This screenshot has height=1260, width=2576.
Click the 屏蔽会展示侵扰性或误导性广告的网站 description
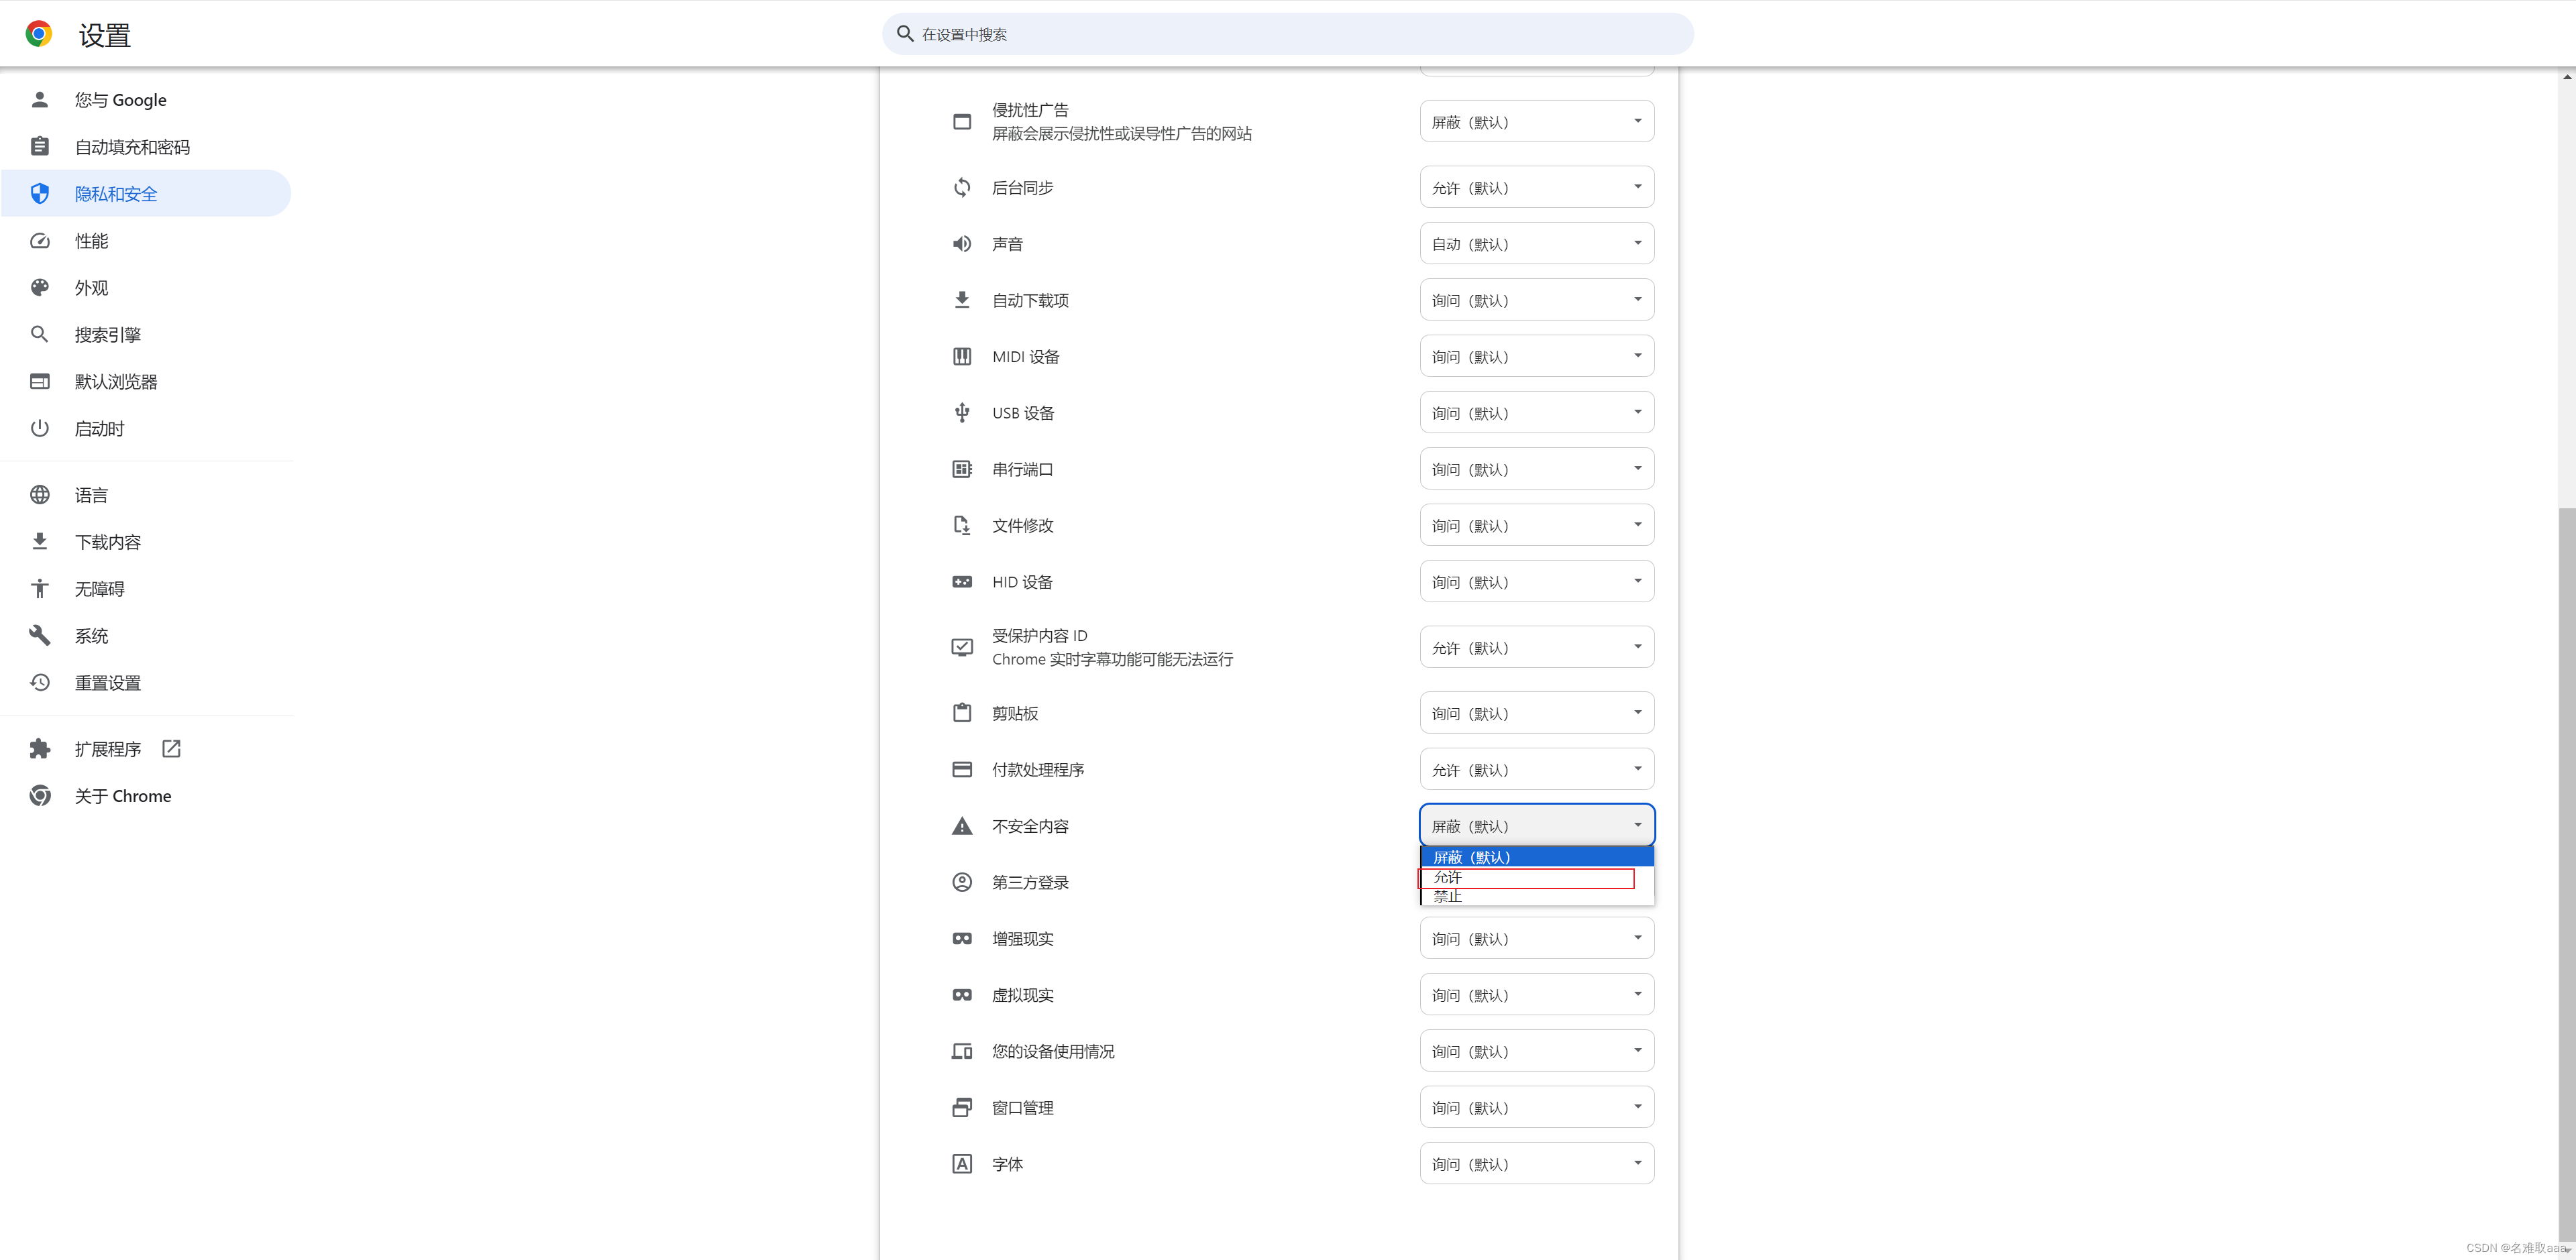pos(1122,134)
